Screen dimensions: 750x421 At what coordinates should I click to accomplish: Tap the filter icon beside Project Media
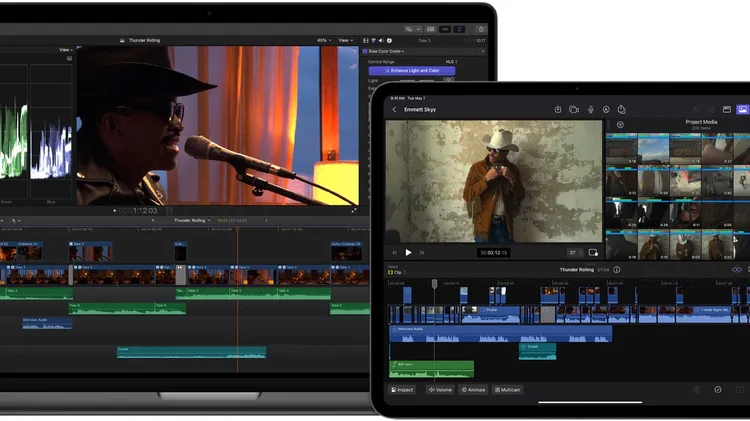click(620, 124)
